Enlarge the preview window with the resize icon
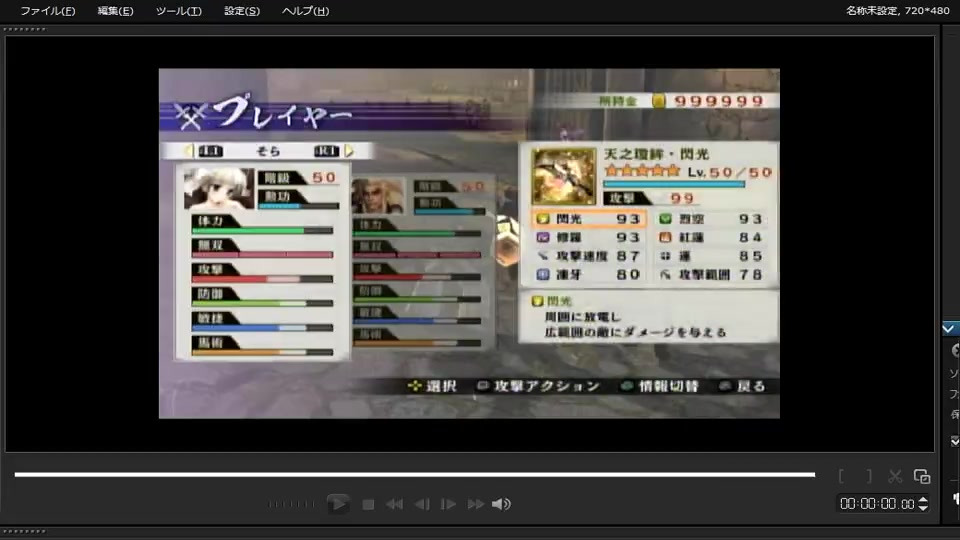Image resolution: width=960 pixels, height=540 pixels. point(922,476)
